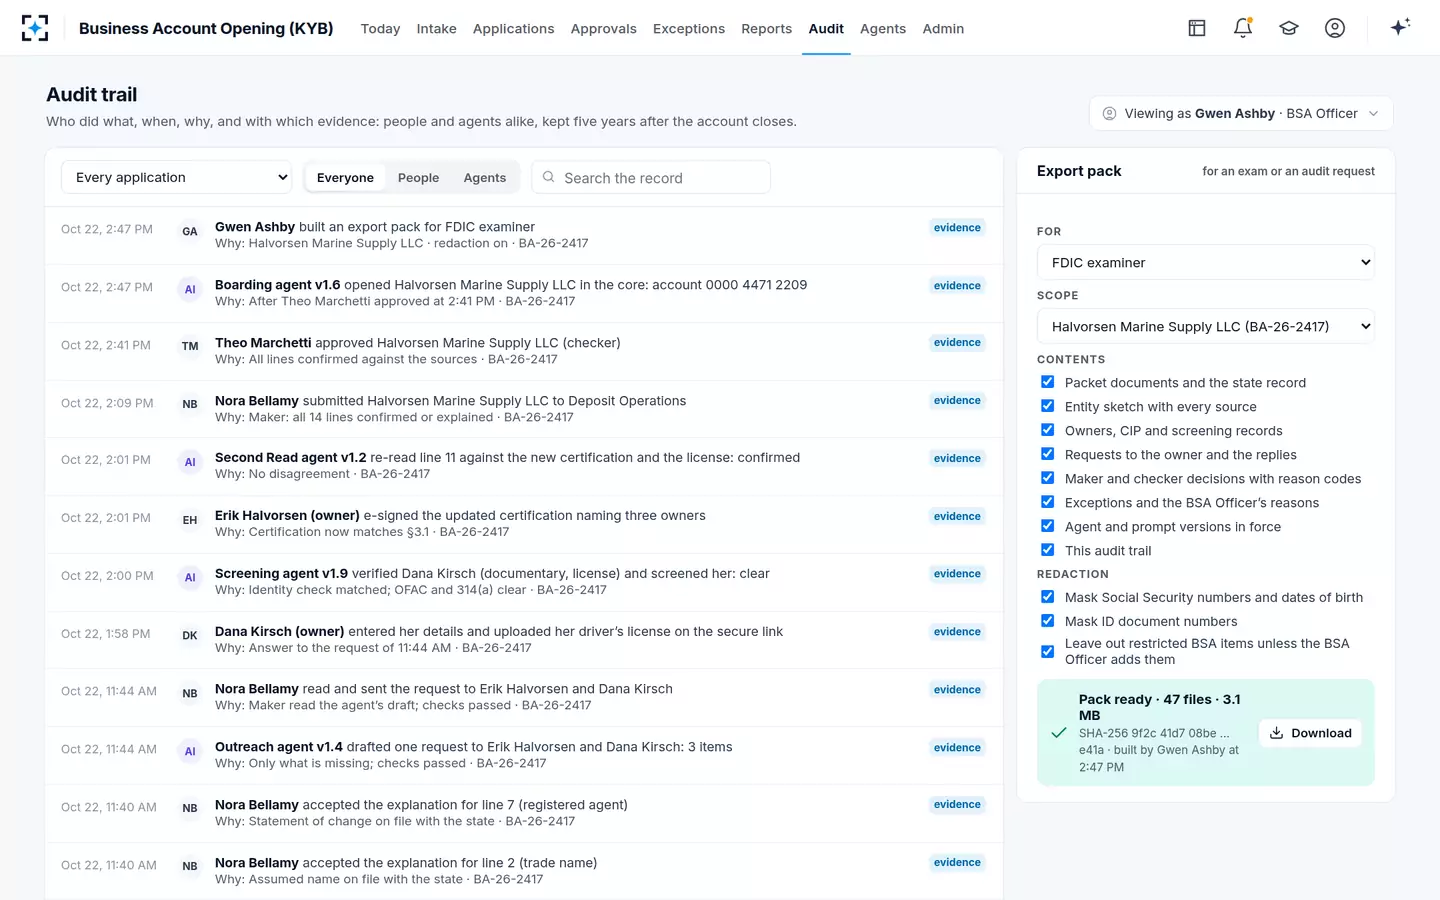
Task: Click the TM avatar for Theo Marchetti
Action: coord(190,346)
